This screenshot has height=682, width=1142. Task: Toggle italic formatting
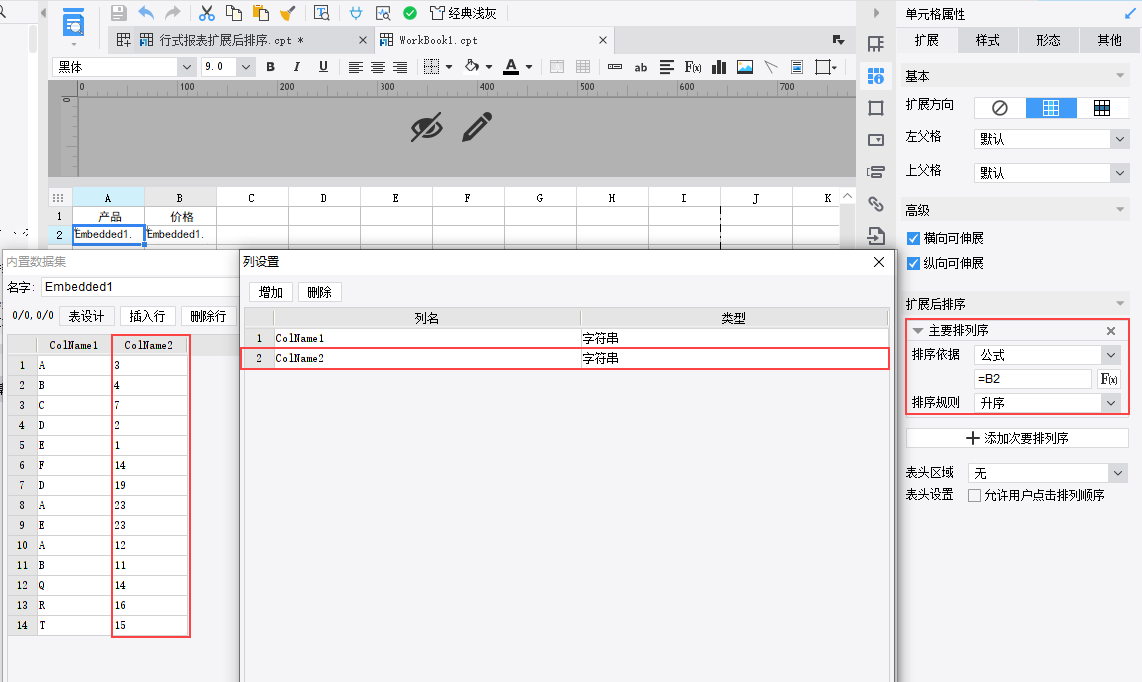(296, 67)
